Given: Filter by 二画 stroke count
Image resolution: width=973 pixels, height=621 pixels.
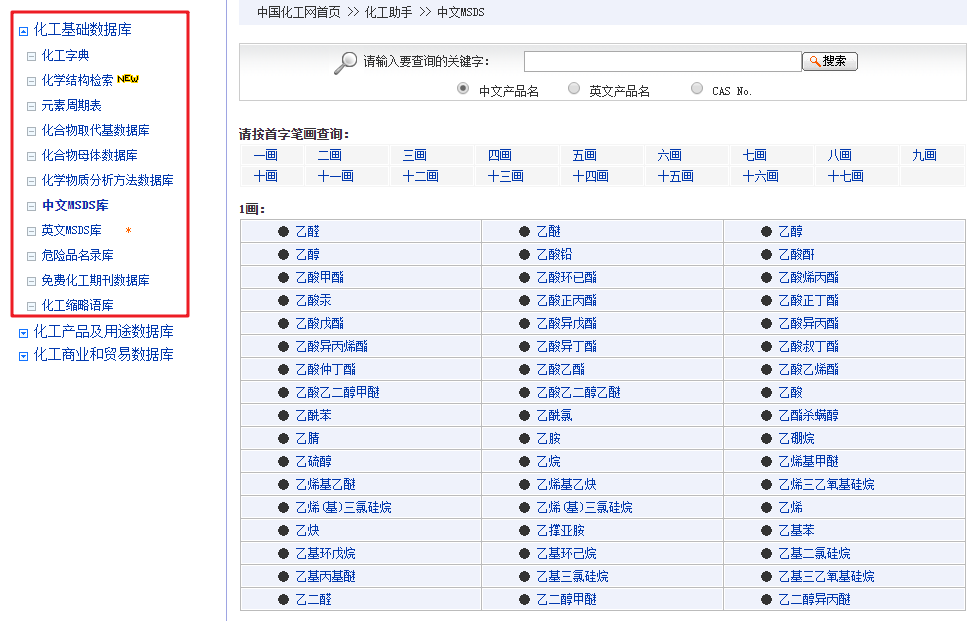Looking at the screenshot, I should 330,155.
